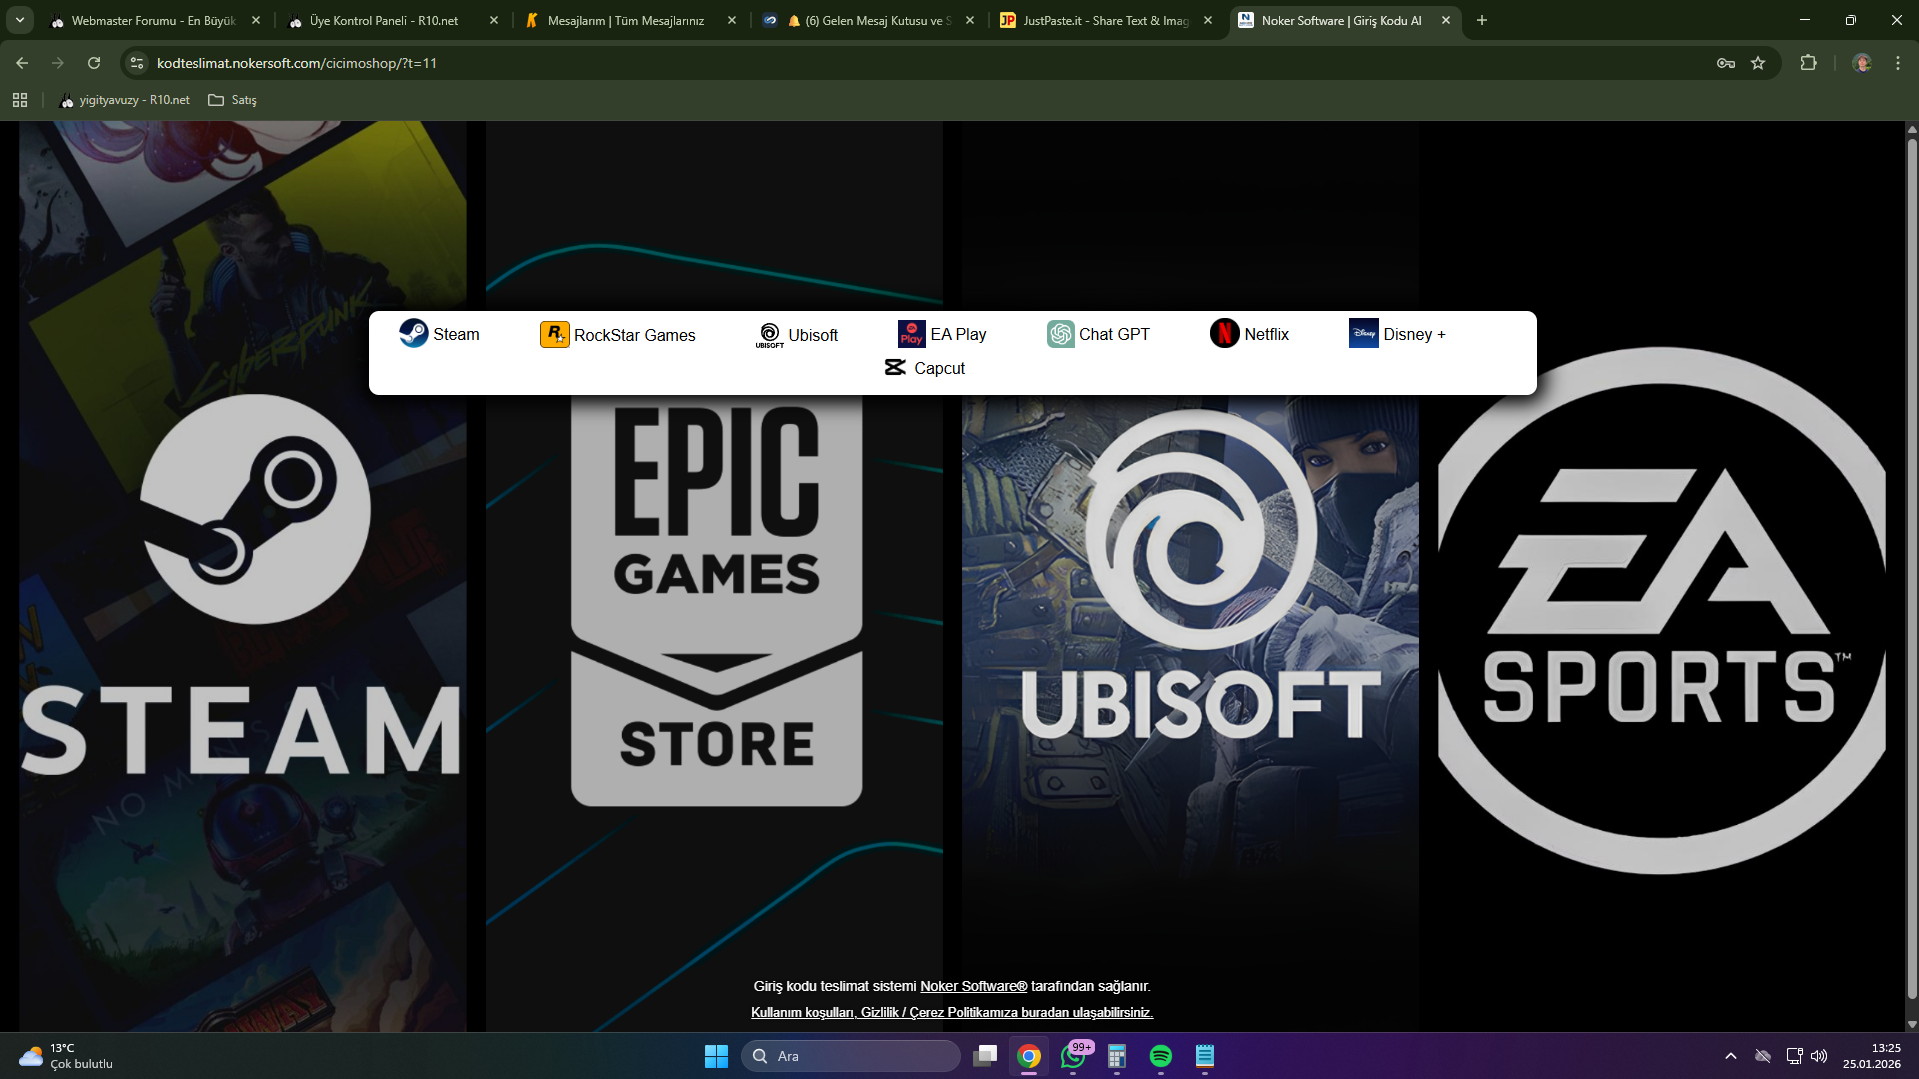Open the cloud sync icon in system tray

[x=1763, y=1056]
